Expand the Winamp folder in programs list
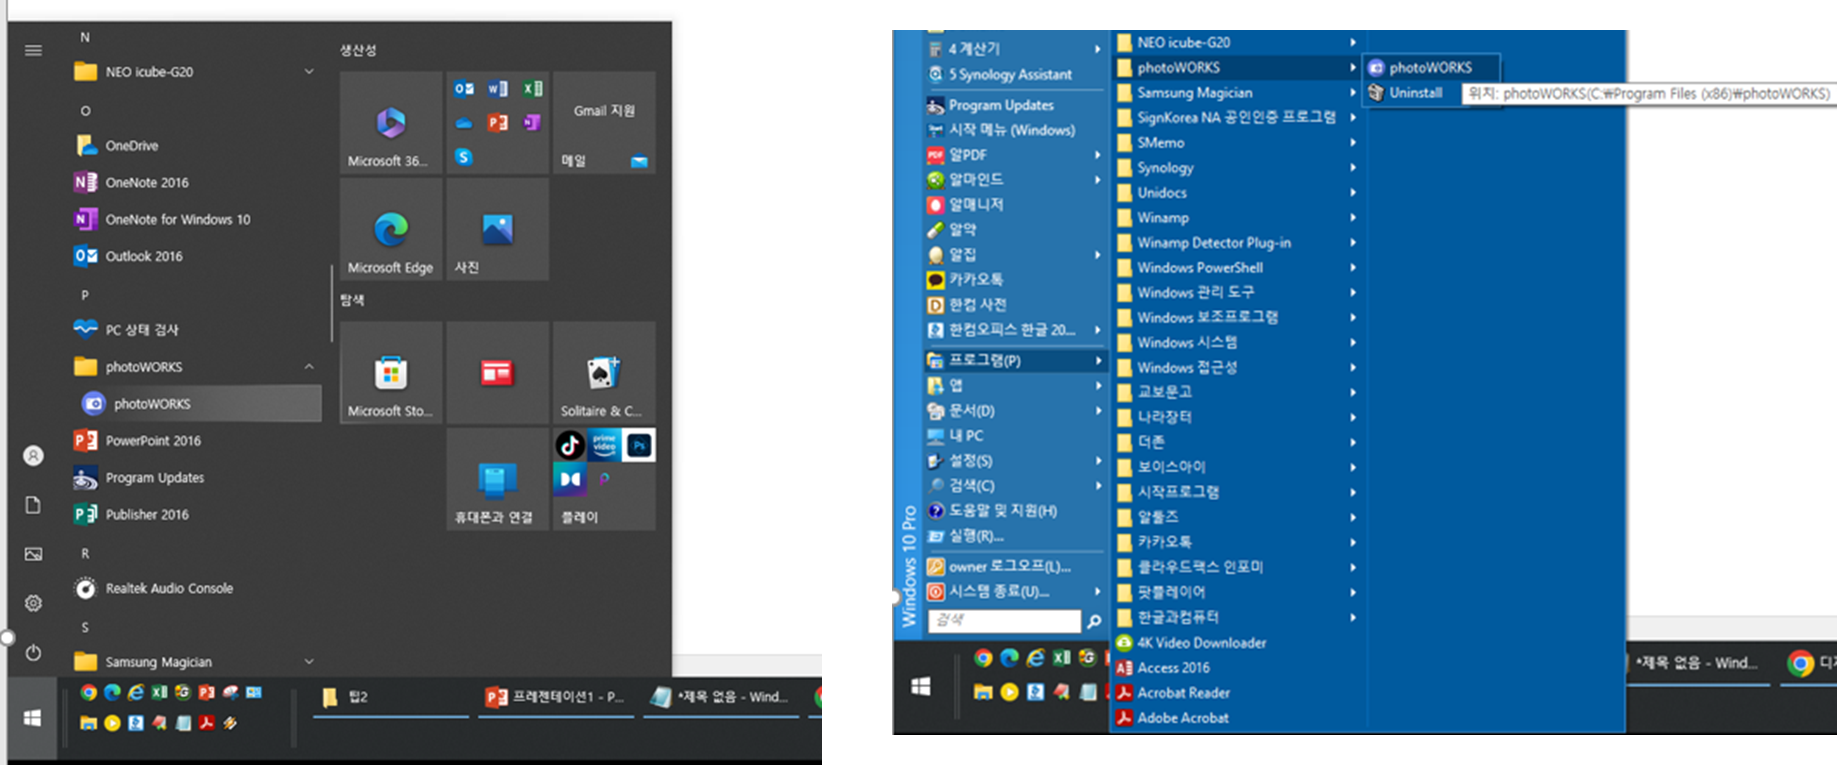Screen dimensions: 1837x765 click(1237, 218)
